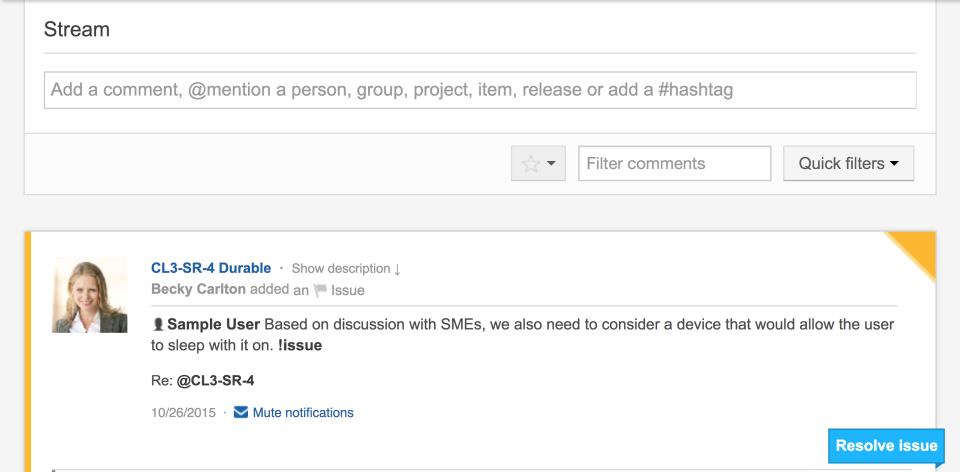The image size is (960, 472).
Task: Open the dropdown arrow beside the star
Action: [x=551, y=164]
